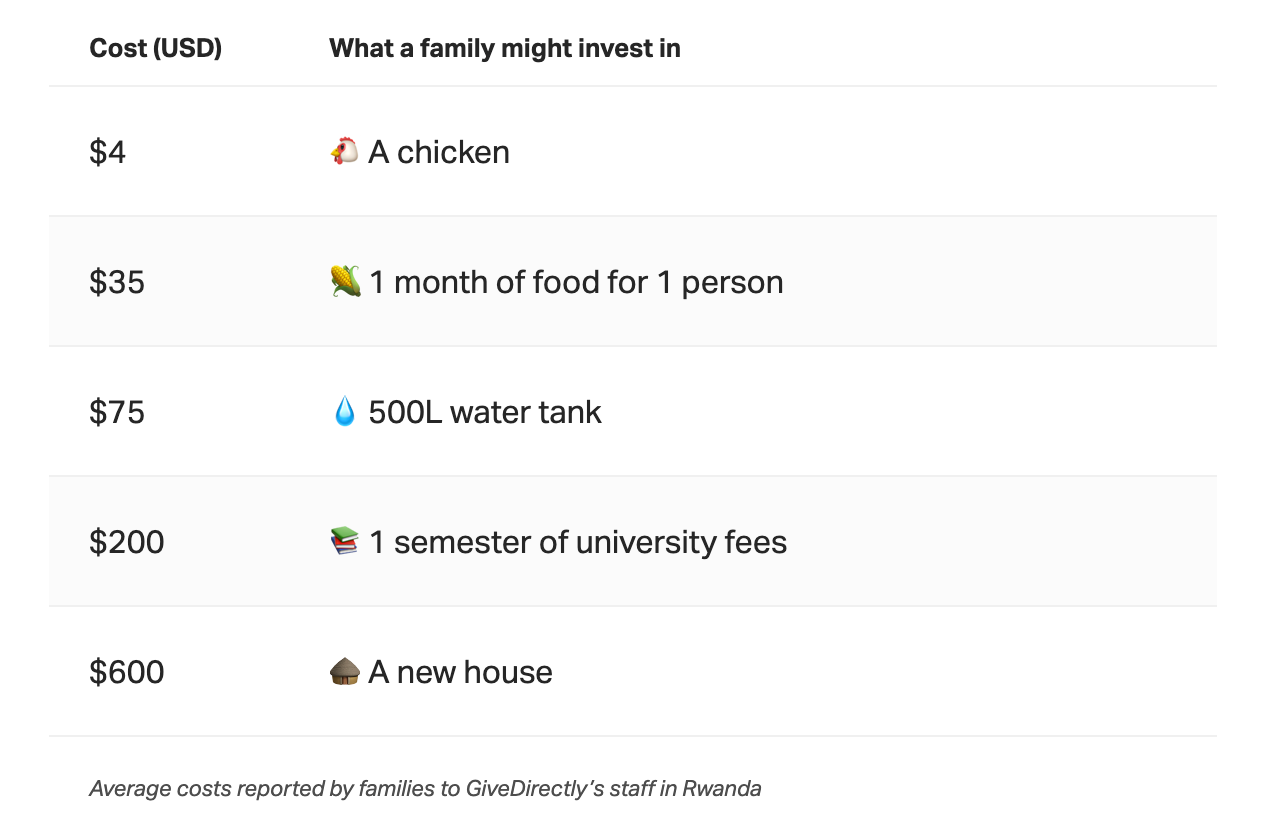The height and width of the screenshot is (840, 1268).
Task: Select the "What a family might invest in" header
Action: coord(504,48)
